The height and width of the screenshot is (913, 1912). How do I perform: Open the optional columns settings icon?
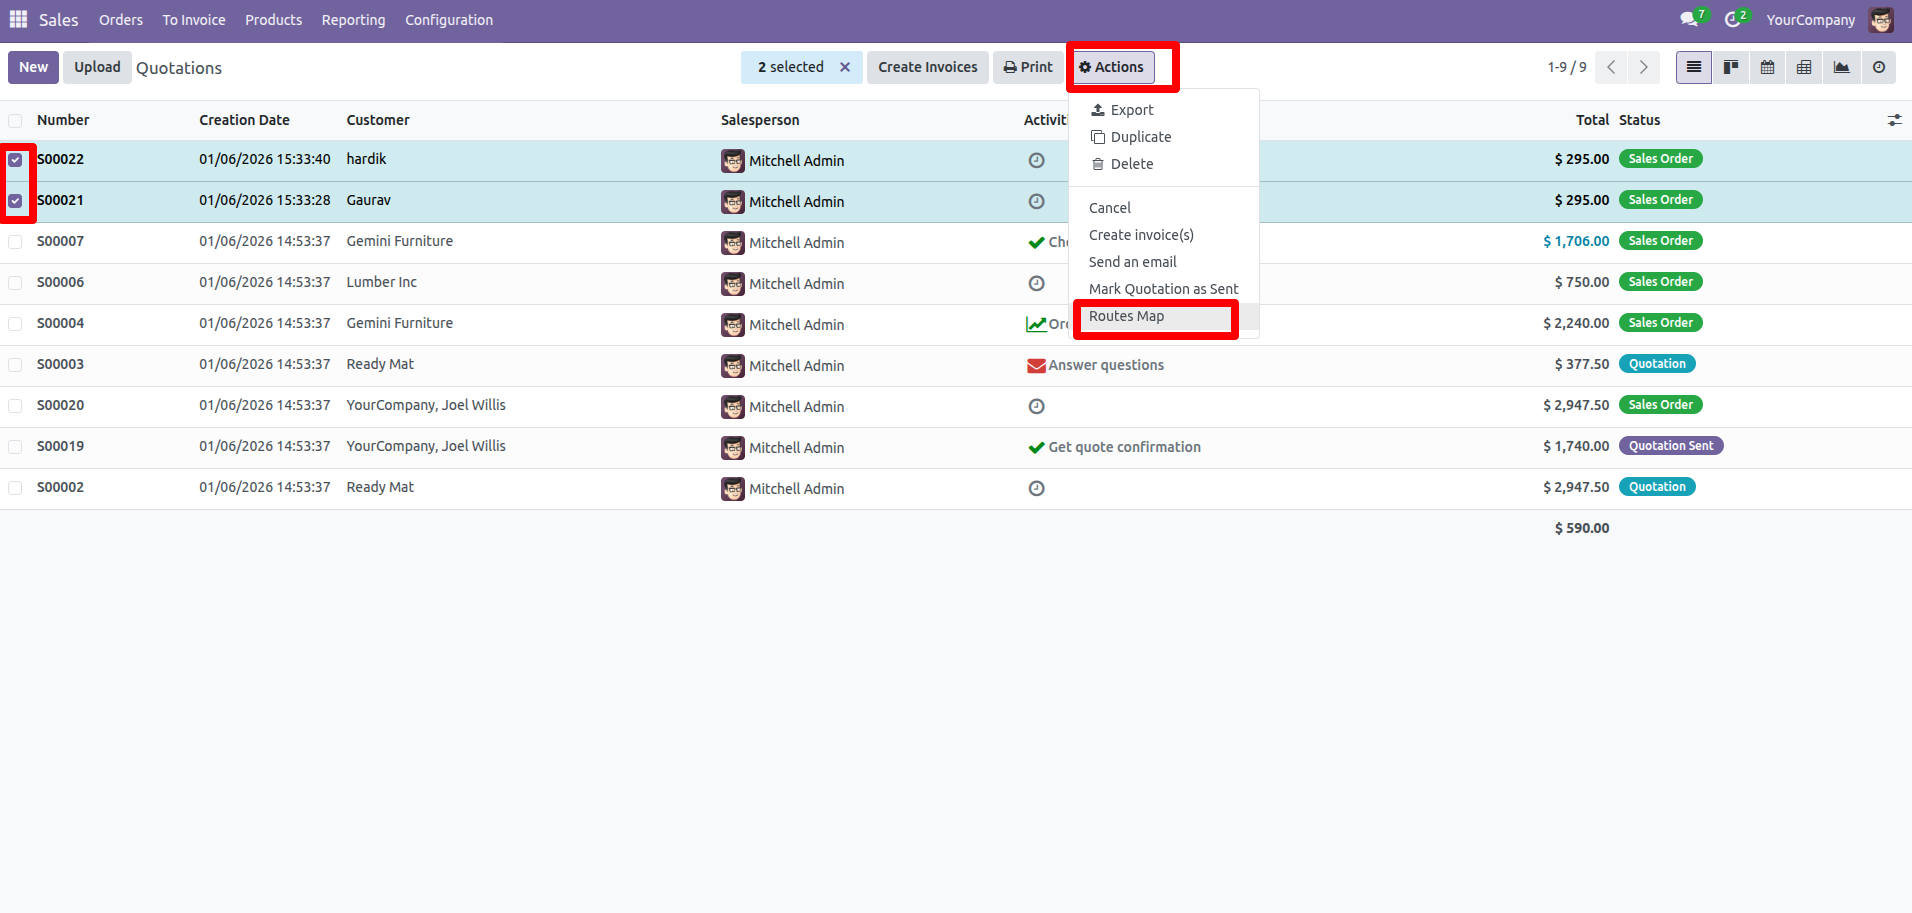pyautogui.click(x=1894, y=120)
